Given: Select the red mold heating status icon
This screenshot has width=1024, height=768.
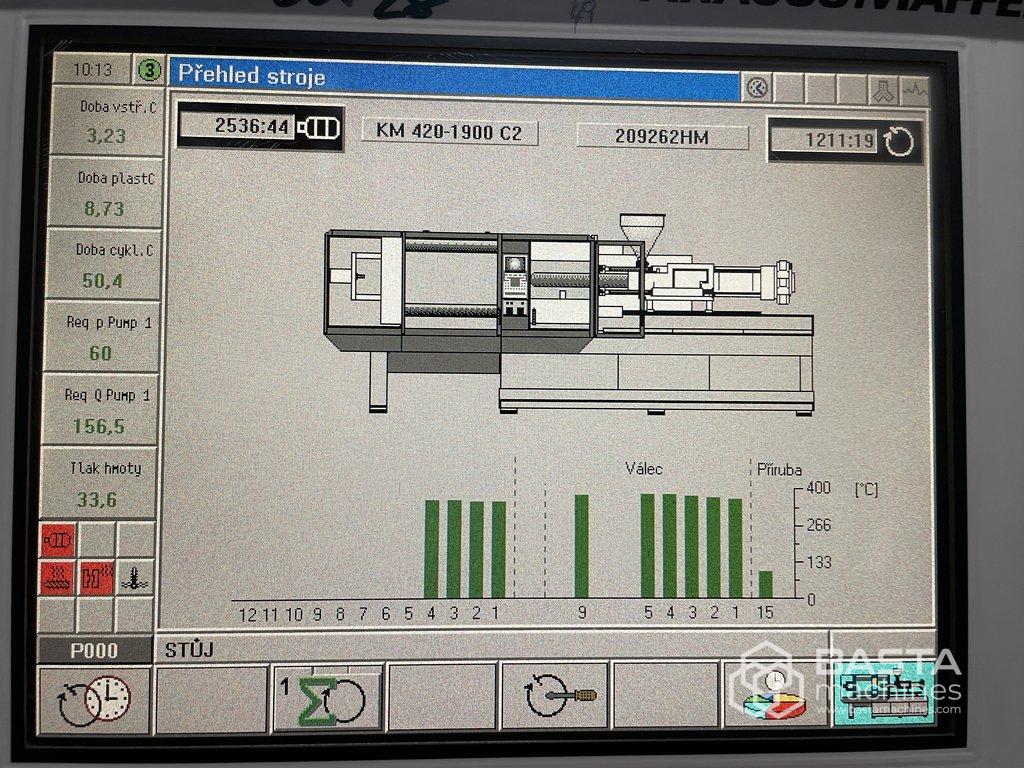Looking at the screenshot, I should (97, 578).
